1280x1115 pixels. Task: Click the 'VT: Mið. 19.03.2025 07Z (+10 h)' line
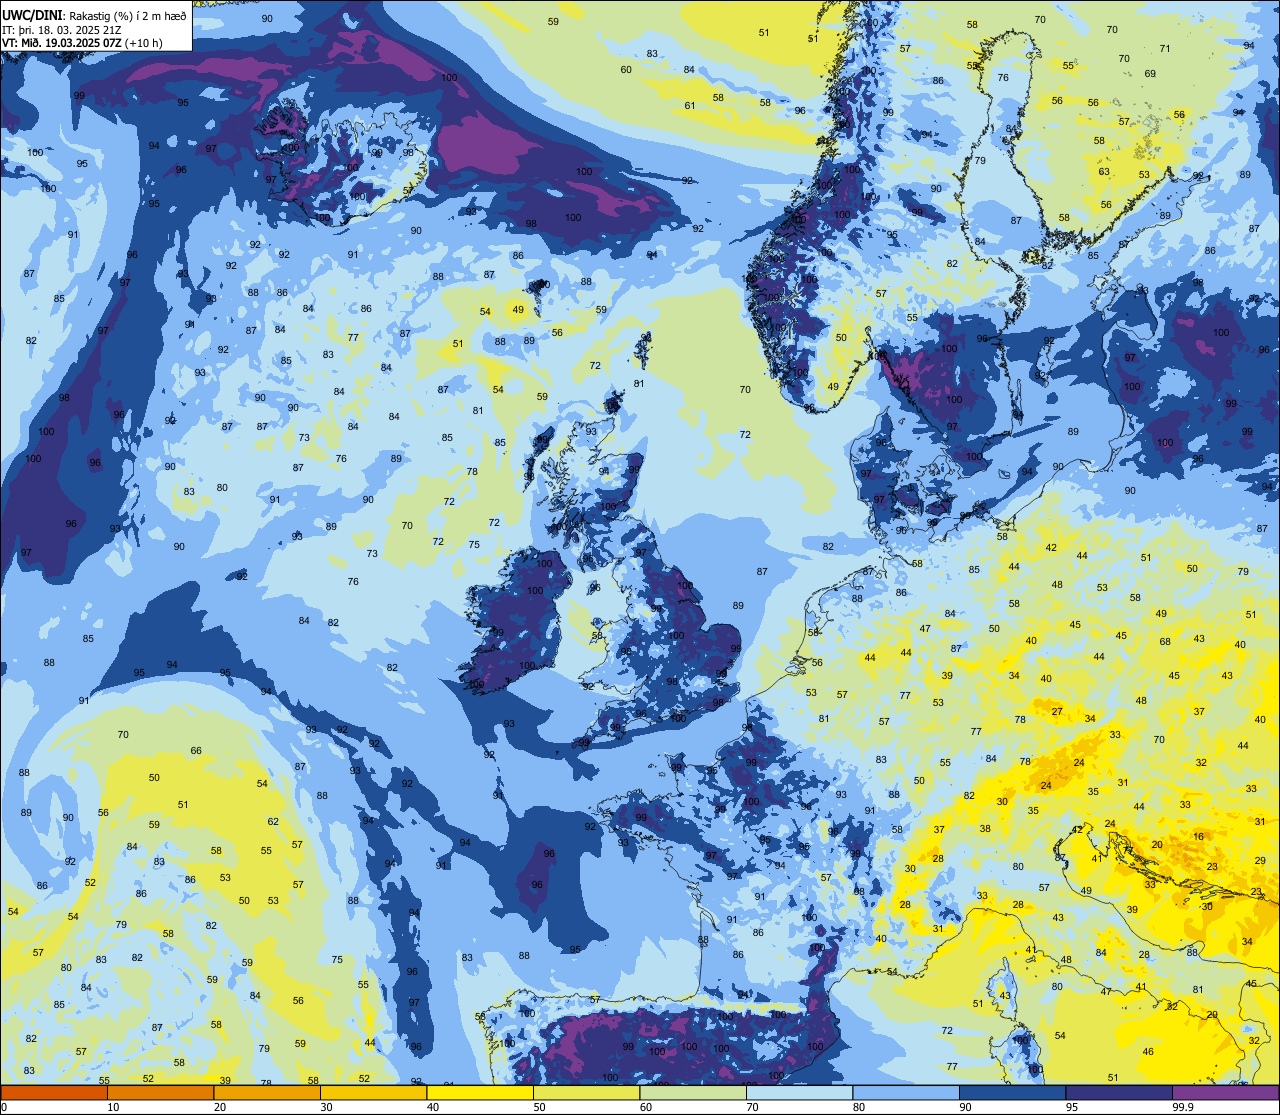coord(82,43)
